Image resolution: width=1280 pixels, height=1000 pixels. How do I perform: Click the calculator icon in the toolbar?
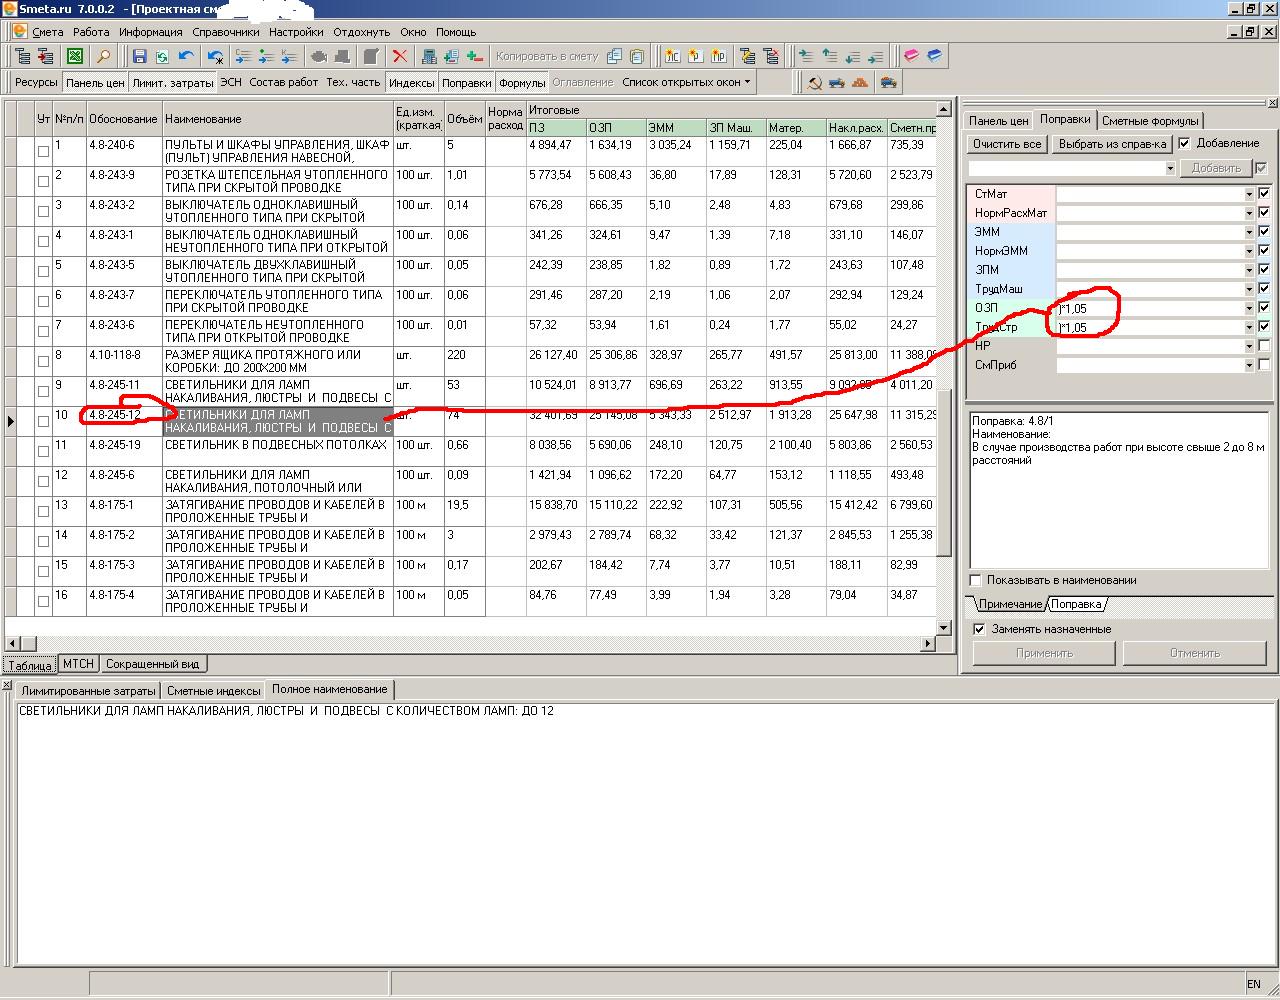coord(429,56)
